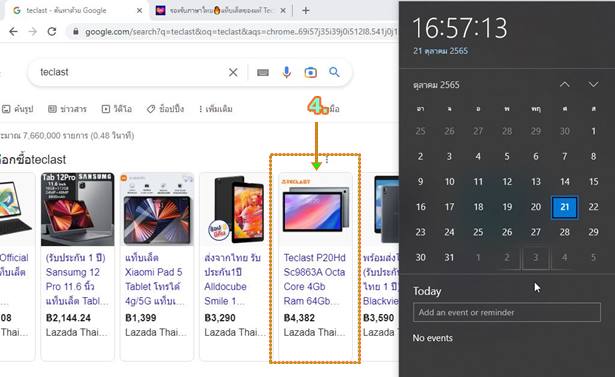Viewport: 615px width, 377px height.
Task: Open the วิดีโอ search filter
Action: tap(116, 109)
